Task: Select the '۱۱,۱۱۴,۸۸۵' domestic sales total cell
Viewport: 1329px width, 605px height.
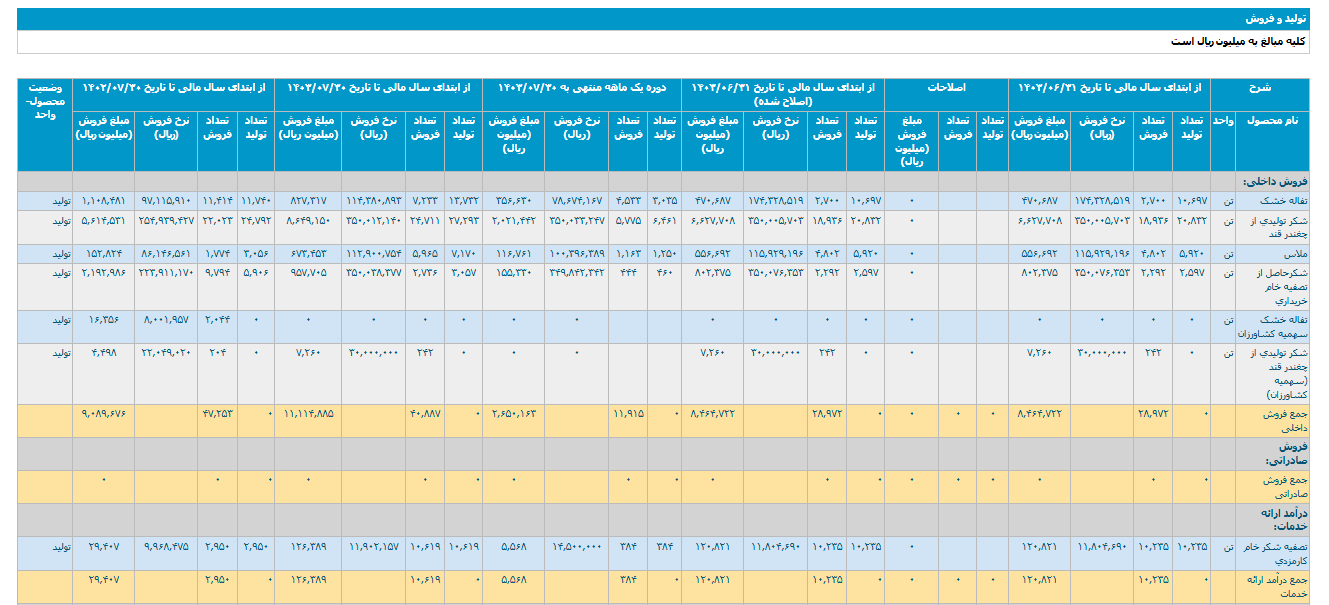Action: 308,412
